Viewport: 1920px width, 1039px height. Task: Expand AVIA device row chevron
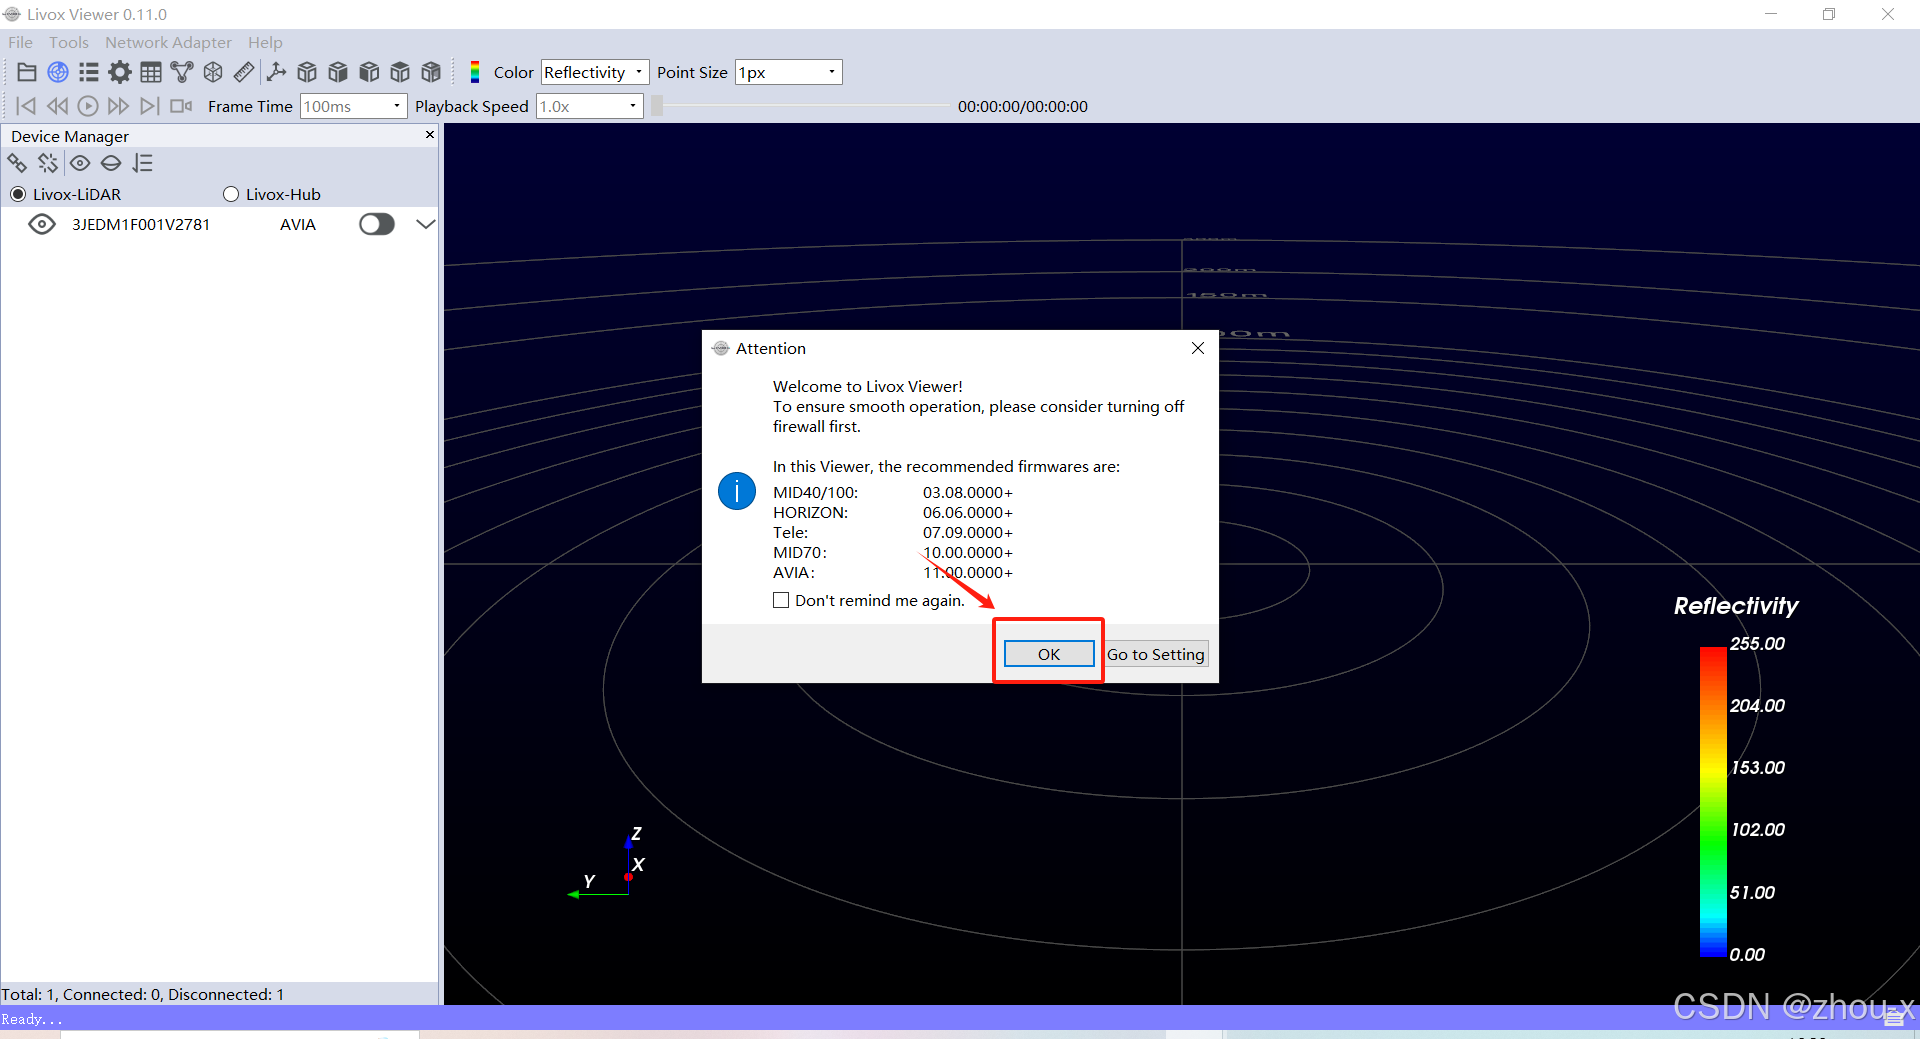click(426, 224)
